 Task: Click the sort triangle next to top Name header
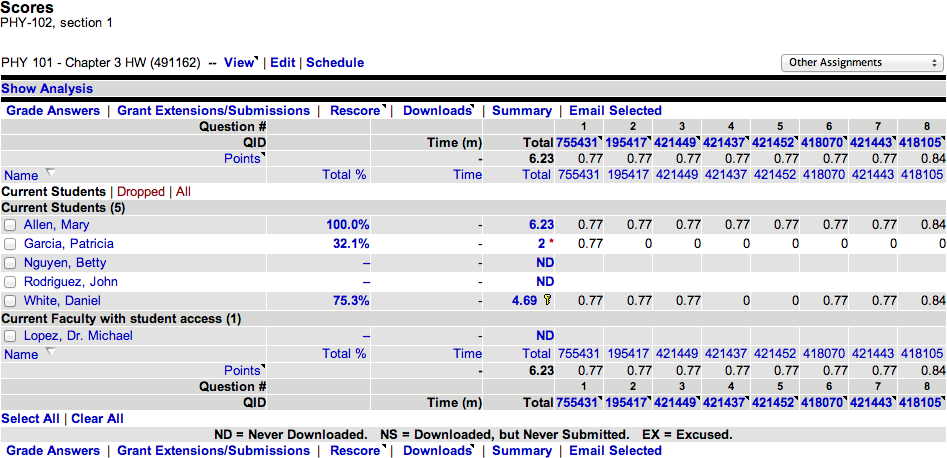(49, 175)
